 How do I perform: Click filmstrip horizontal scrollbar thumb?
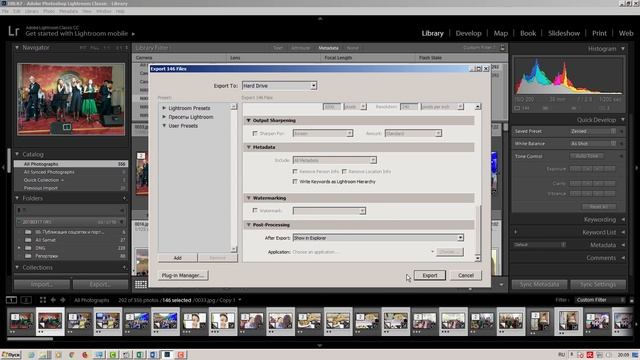pos(30,339)
